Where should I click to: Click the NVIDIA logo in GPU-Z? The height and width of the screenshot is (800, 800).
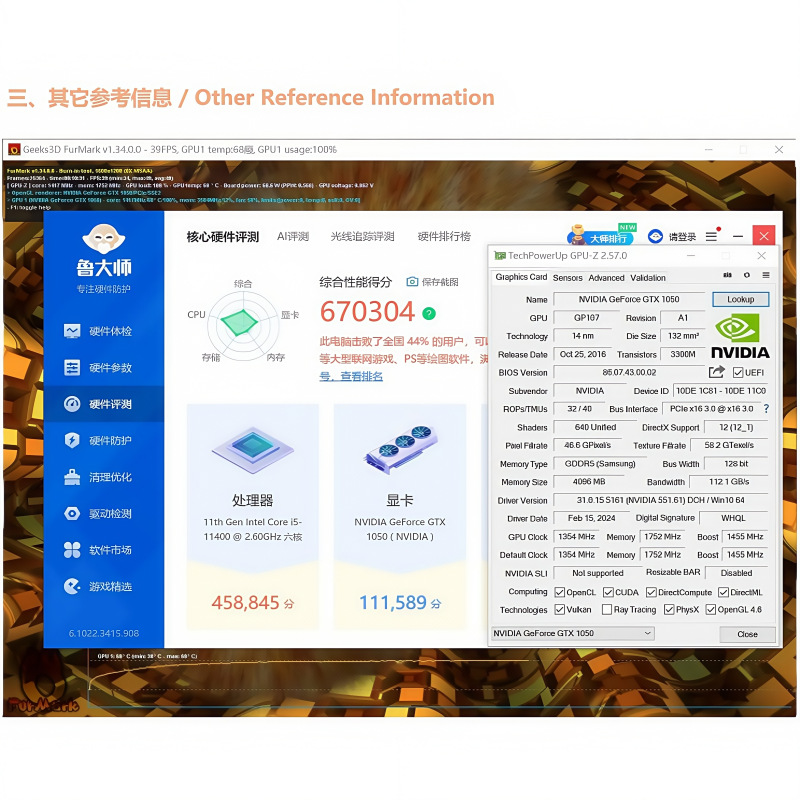tap(740, 336)
